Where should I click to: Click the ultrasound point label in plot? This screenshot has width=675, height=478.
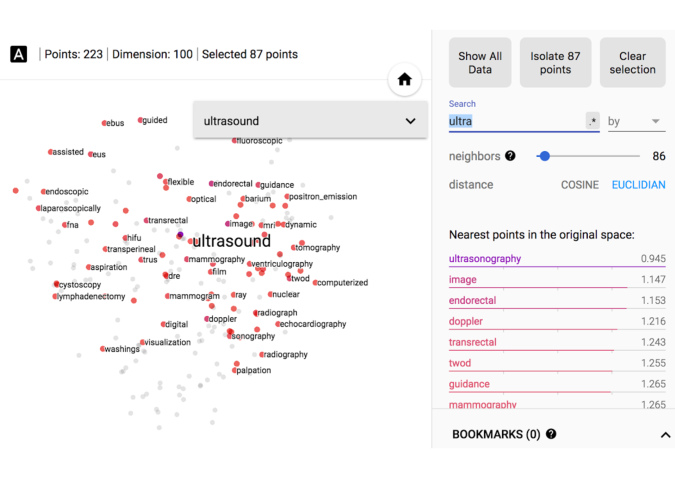pyautogui.click(x=232, y=241)
